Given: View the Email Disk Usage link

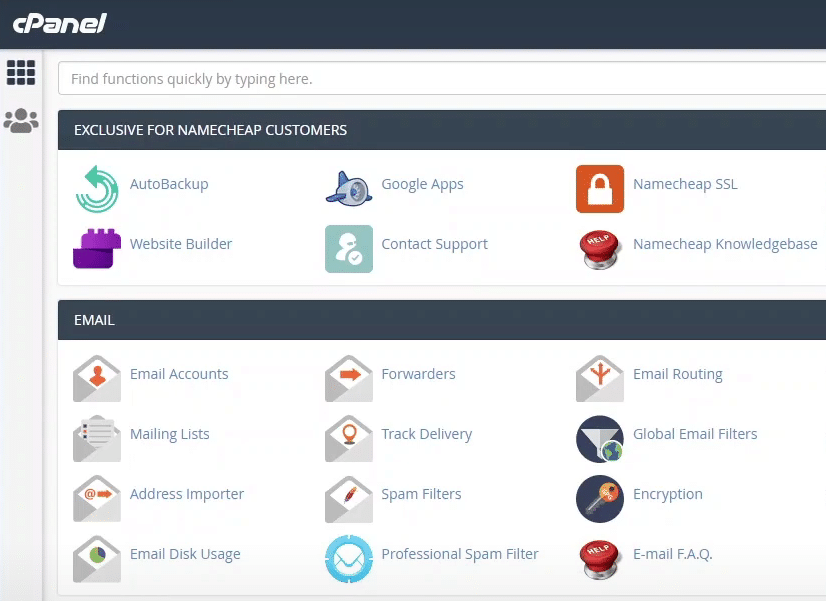Looking at the screenshot, I should [x=185, y=554].
